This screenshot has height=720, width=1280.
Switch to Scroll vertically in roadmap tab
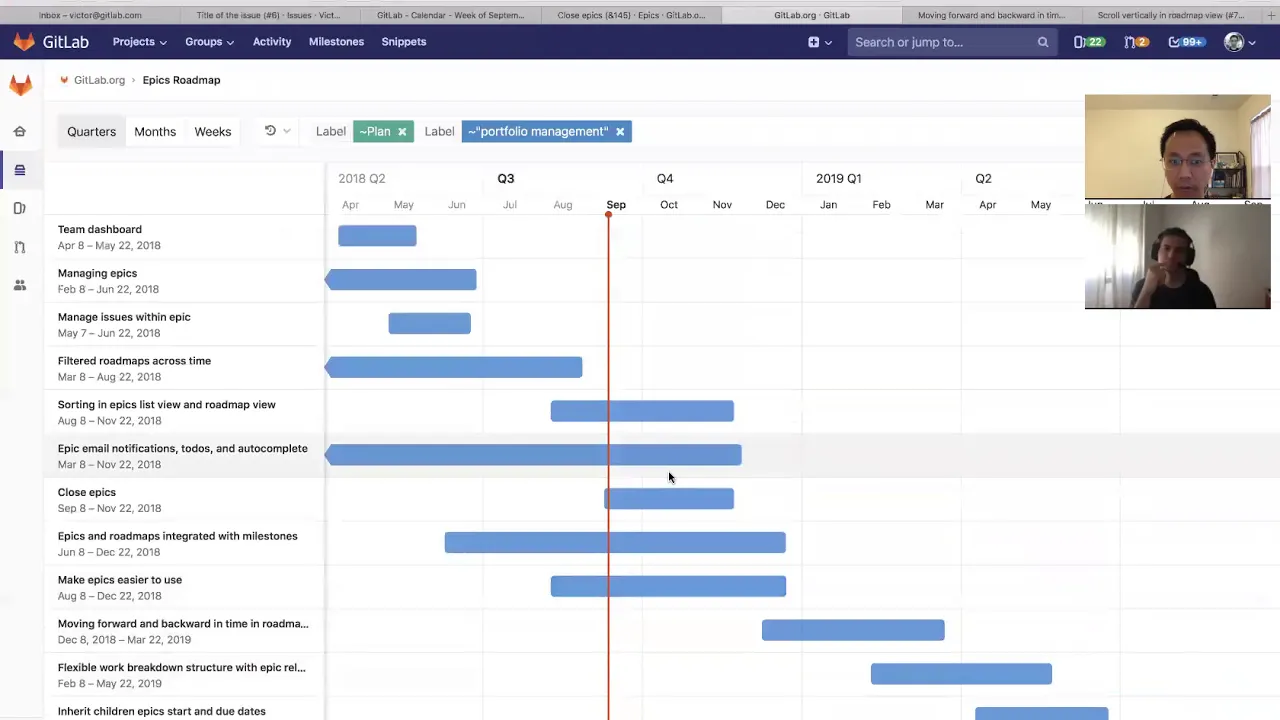coord(1170,15)
